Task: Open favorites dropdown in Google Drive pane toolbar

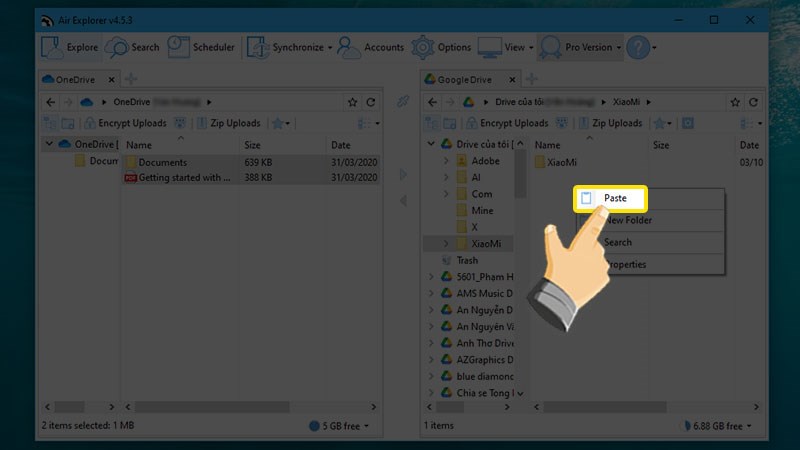Action: 663,123
